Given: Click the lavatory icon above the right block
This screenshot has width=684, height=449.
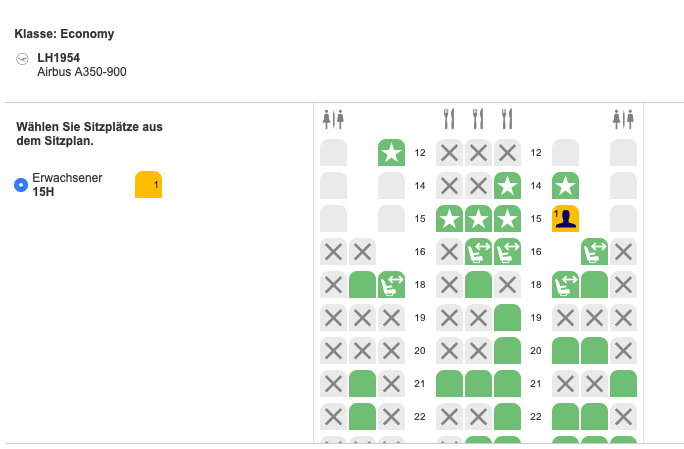Looking at the screenshot, I should pos(623,120).
